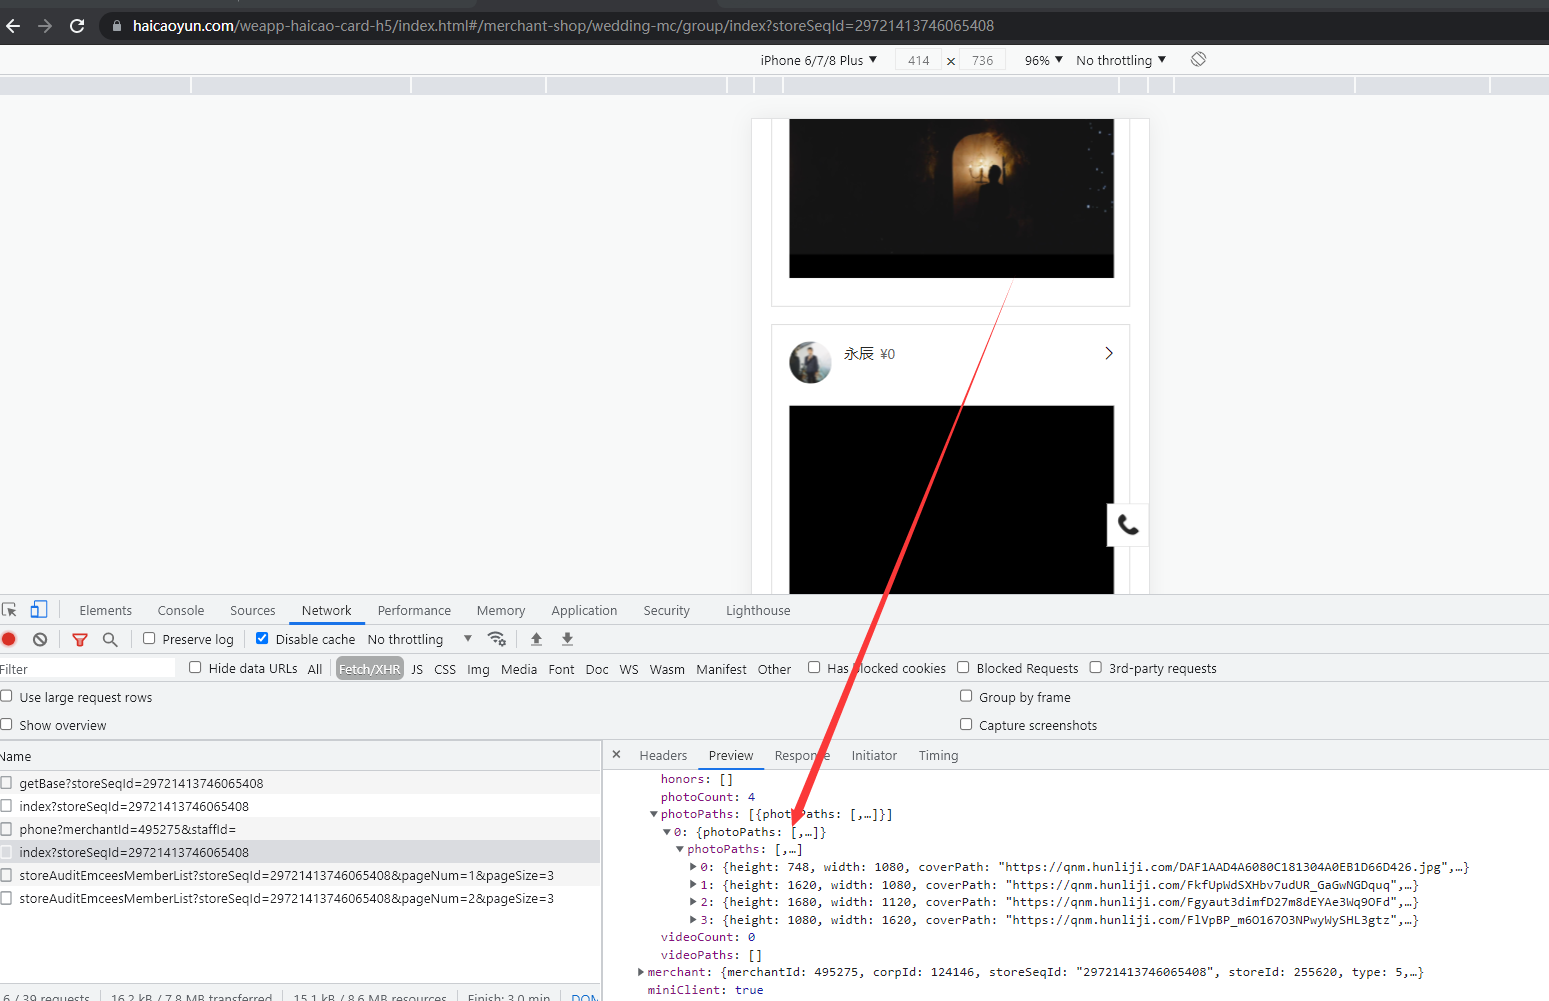Screen dimensions: 1549x1001
Task: Open the Sources panel
Action: pos(253,611)
